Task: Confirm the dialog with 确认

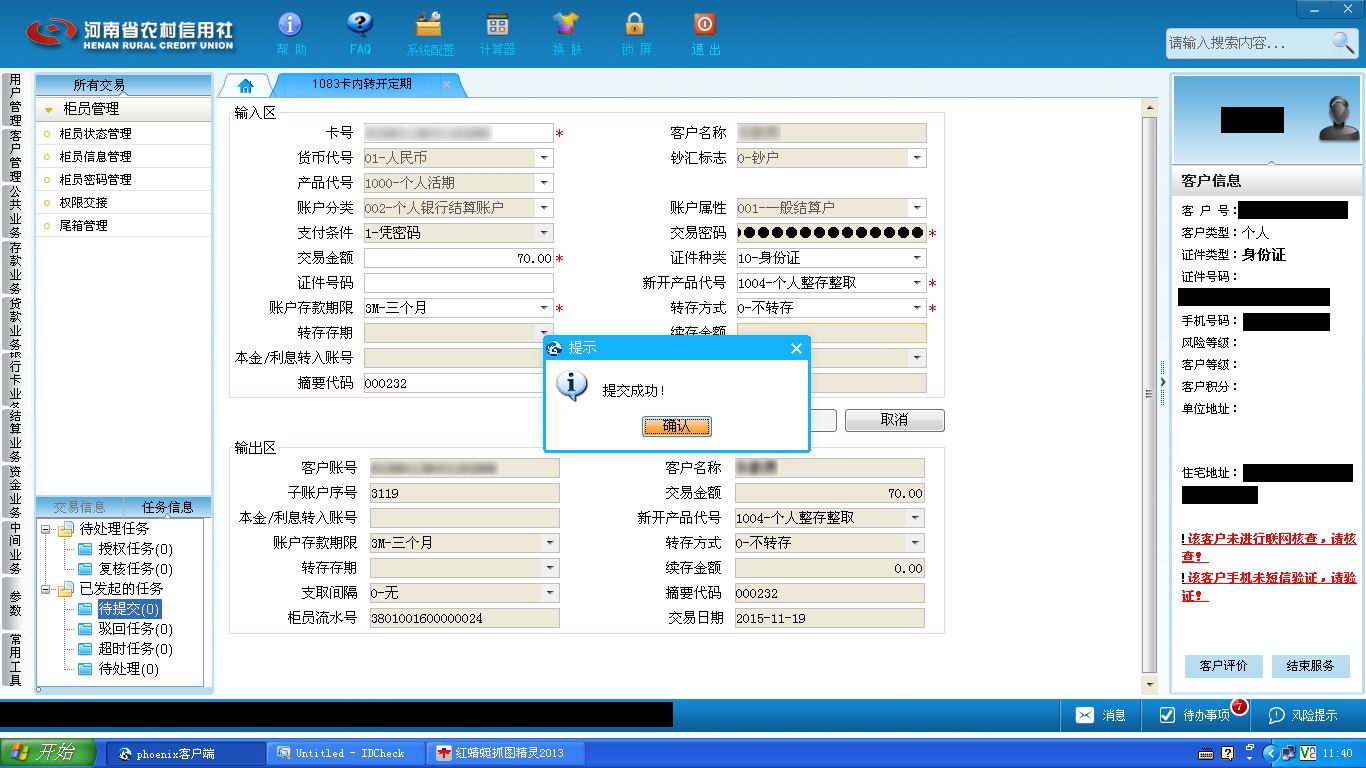Action: tap(677, 426)
